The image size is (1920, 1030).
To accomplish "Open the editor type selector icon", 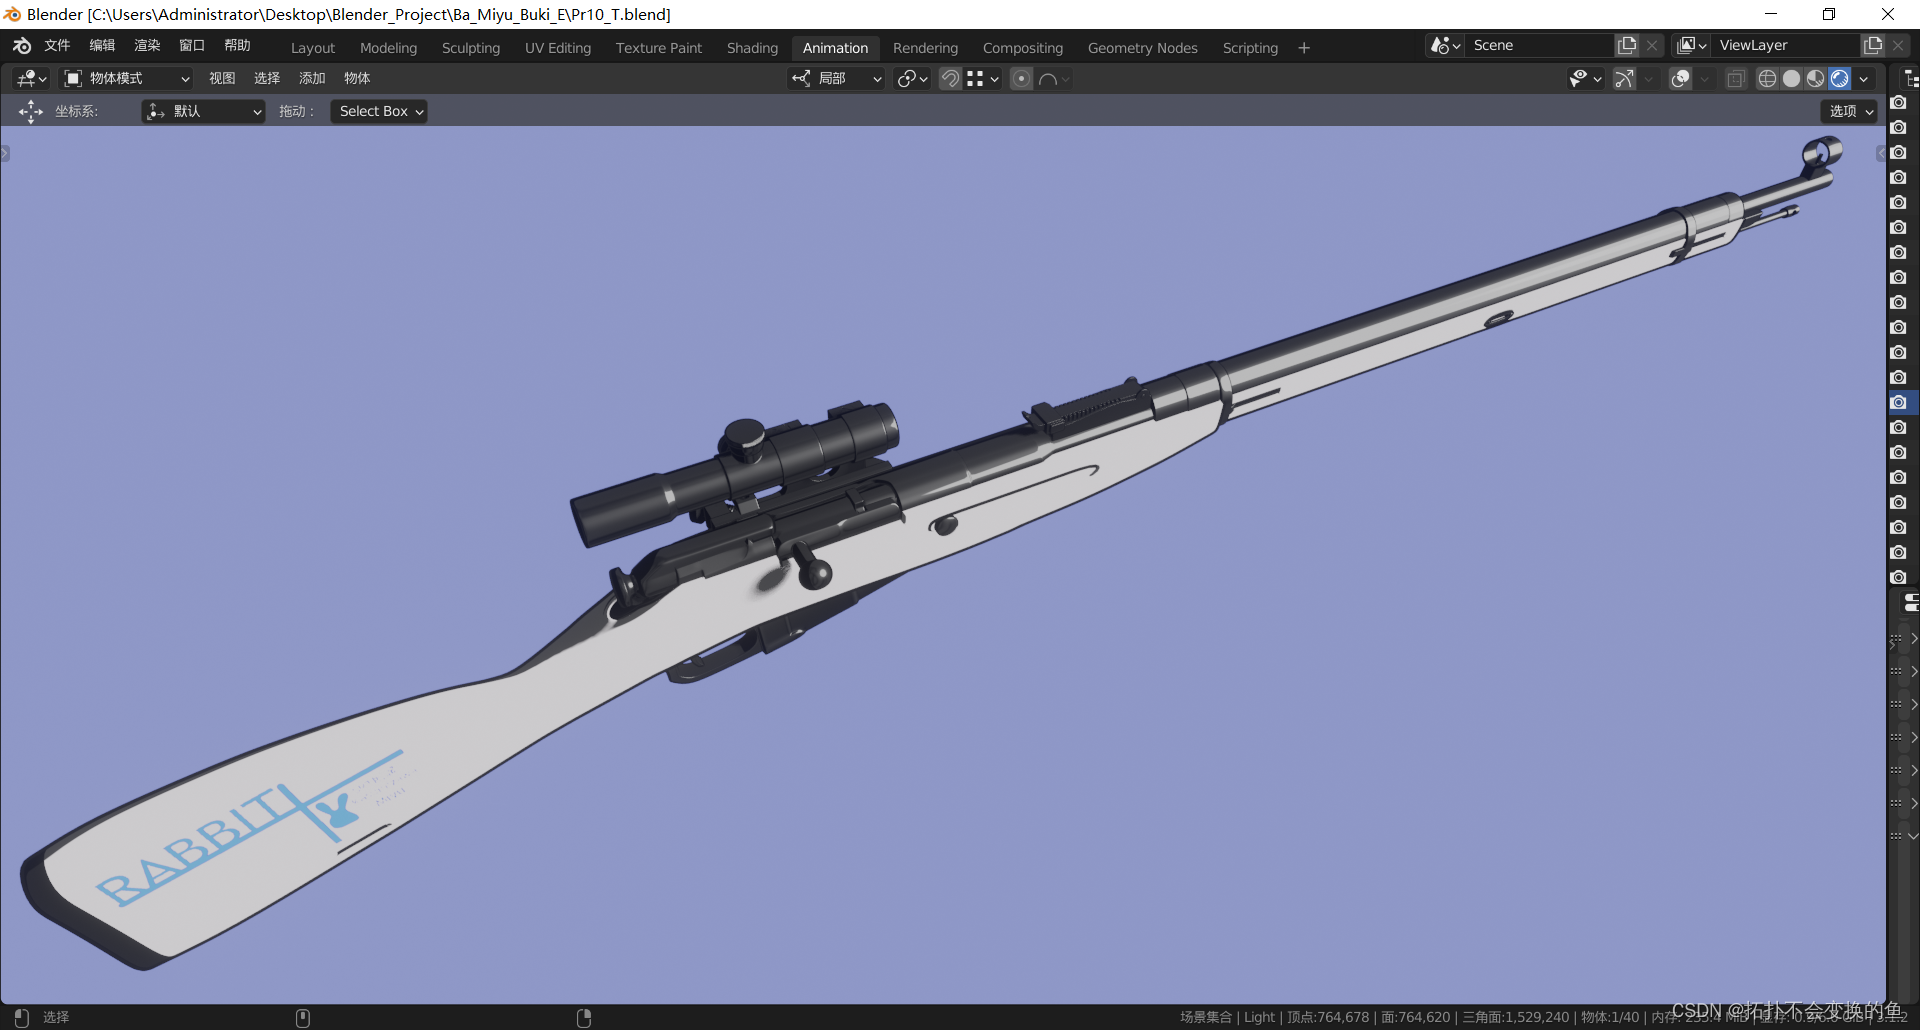I will (32, 78).
